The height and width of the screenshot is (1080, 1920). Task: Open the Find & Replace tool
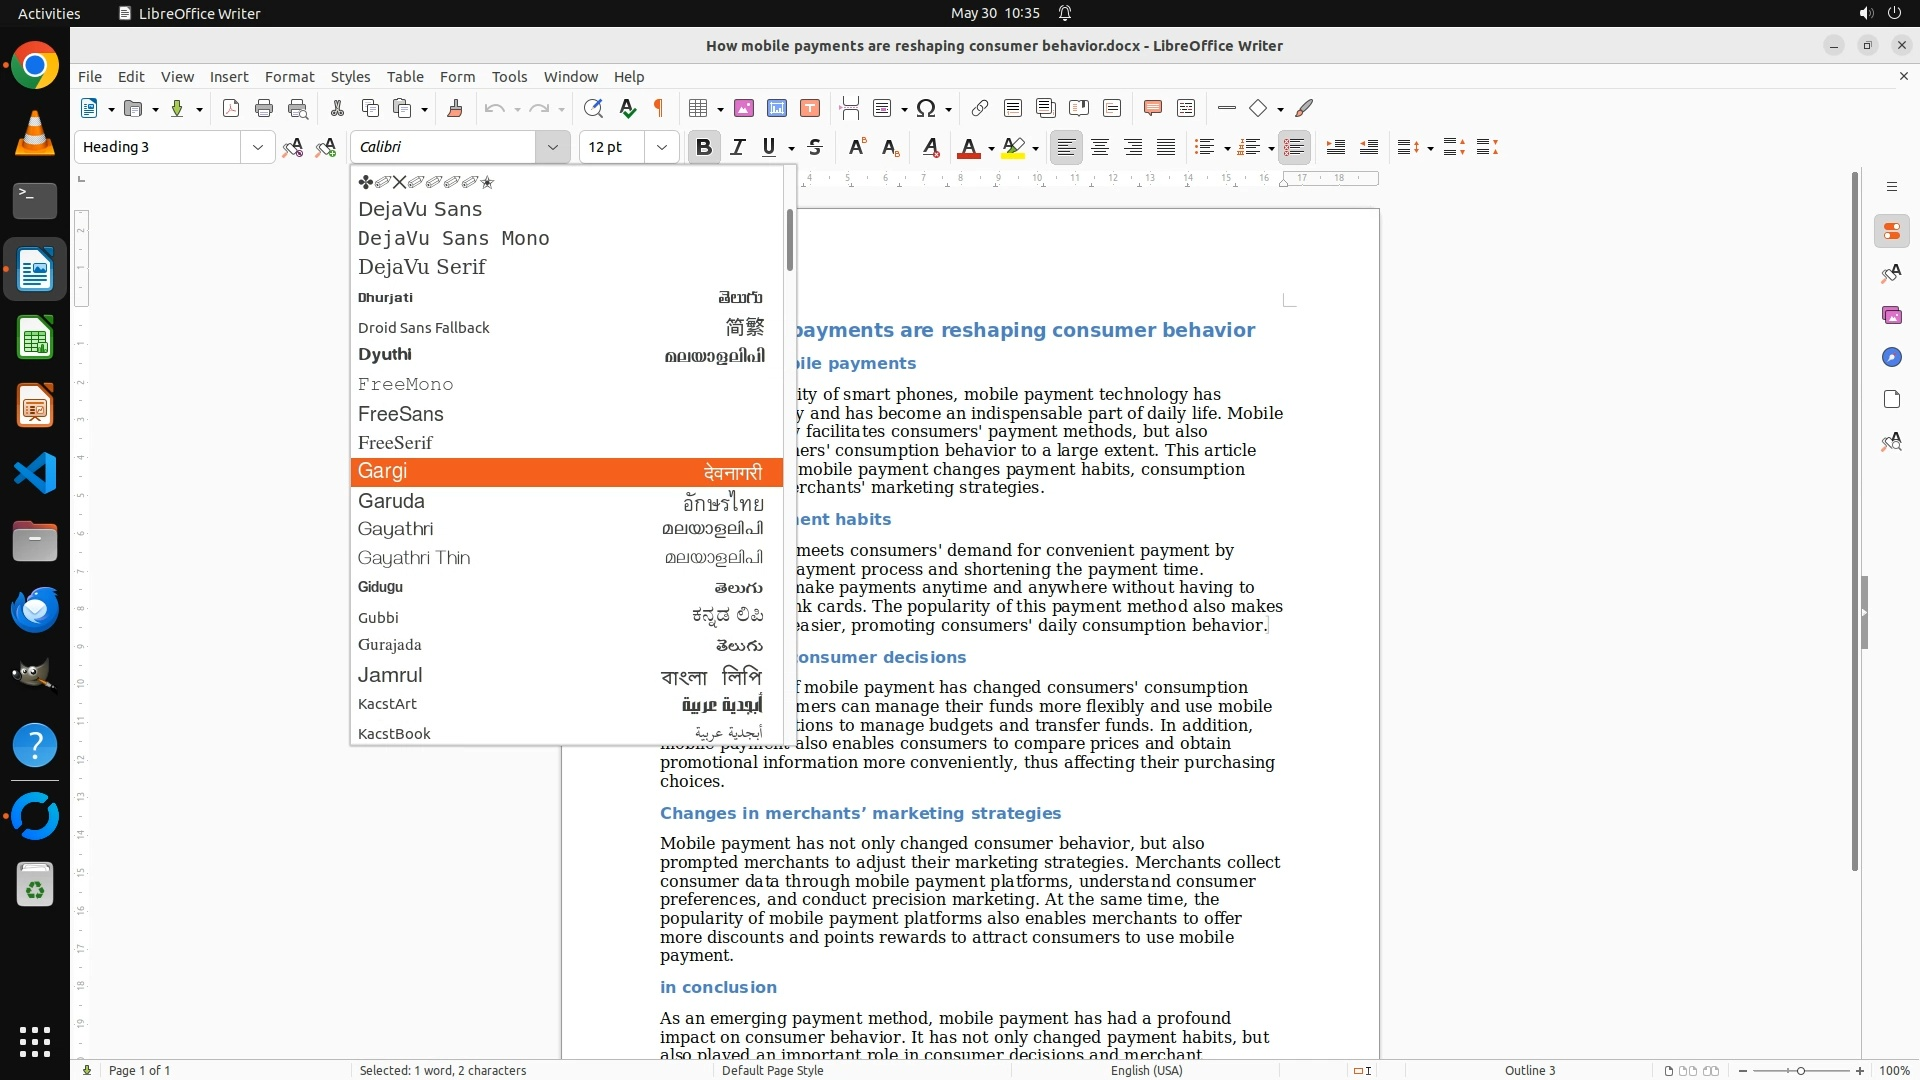pyautogui.click(x=593, y=108)
